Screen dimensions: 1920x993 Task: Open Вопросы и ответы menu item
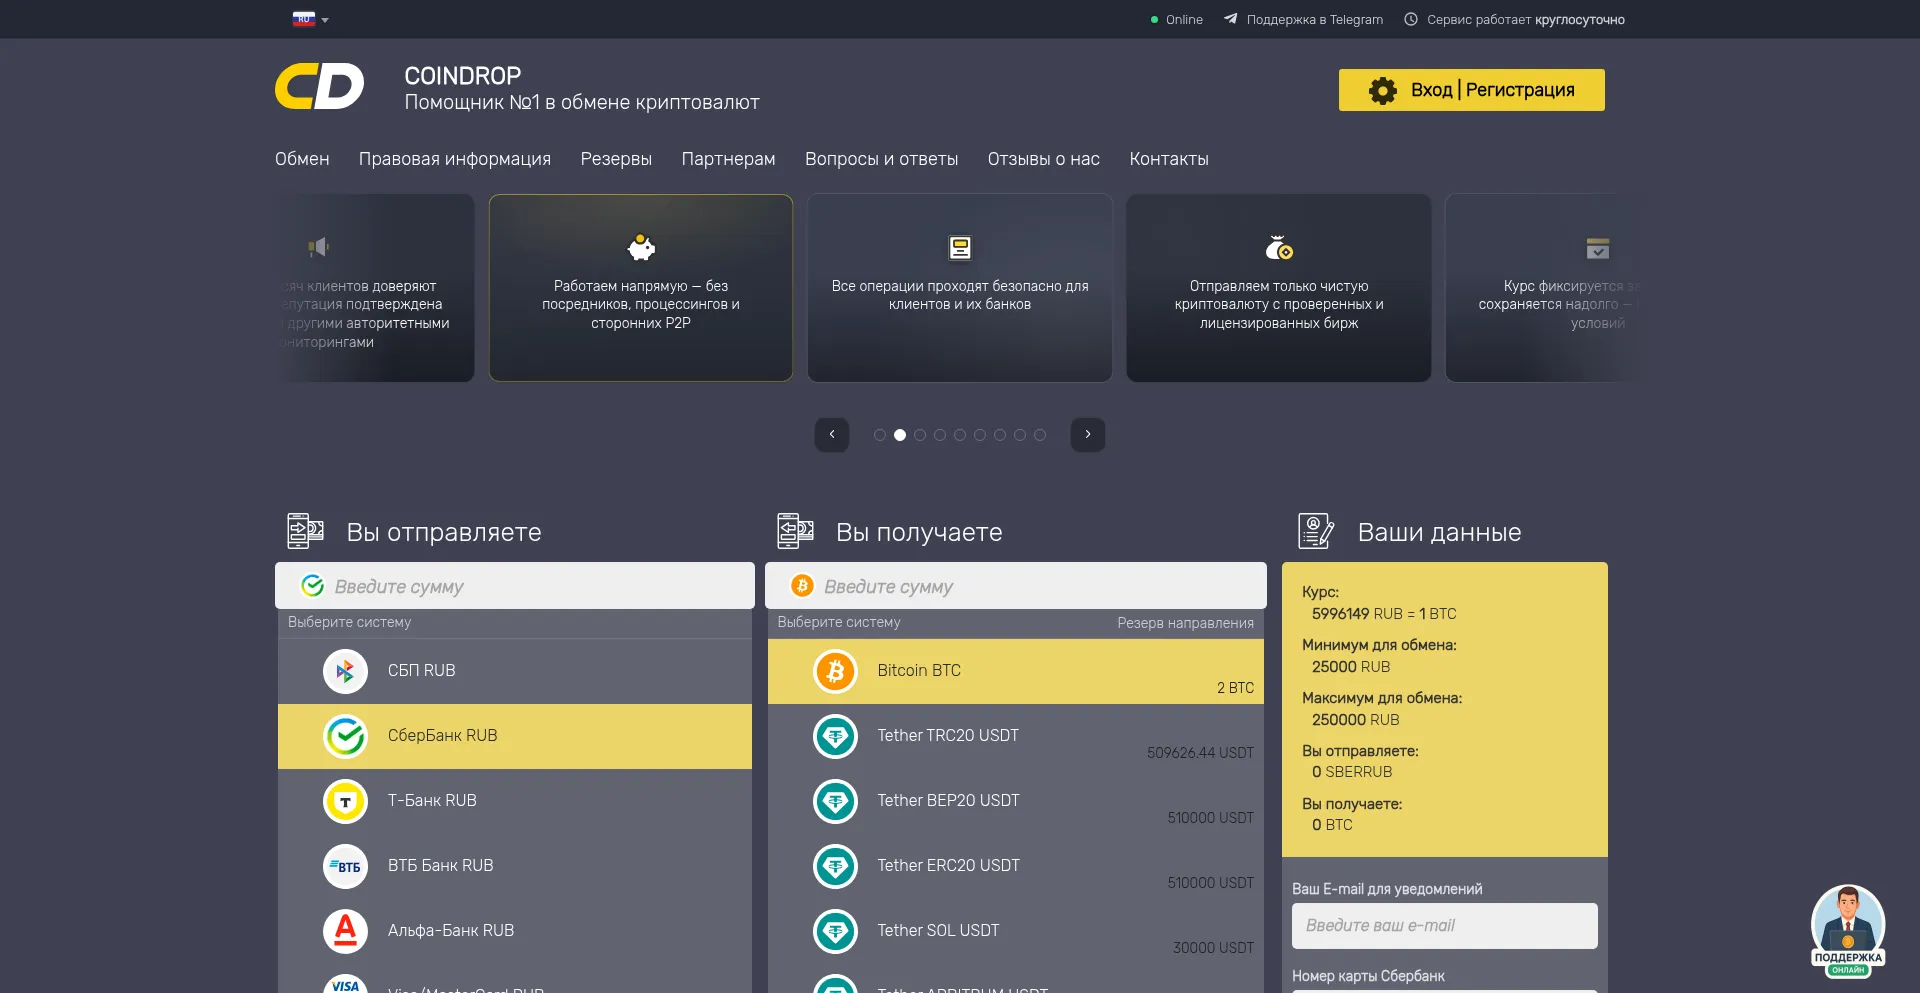point(881,159)
